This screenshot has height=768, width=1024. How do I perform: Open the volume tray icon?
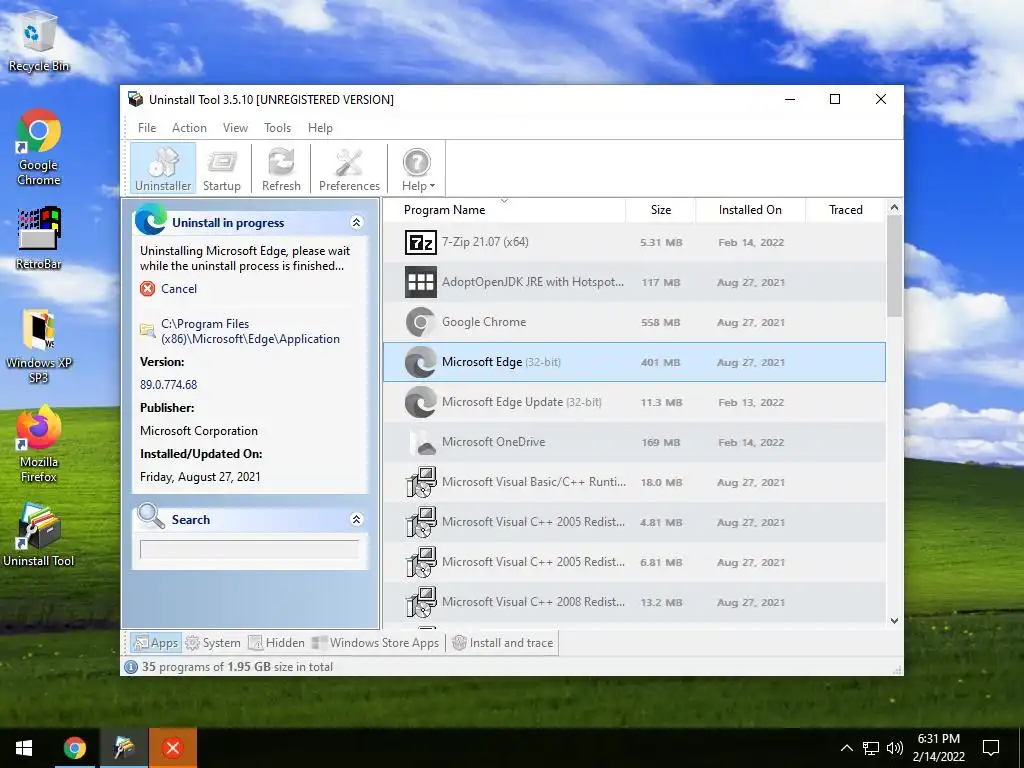pyautogui.click(x=895, y=748)
